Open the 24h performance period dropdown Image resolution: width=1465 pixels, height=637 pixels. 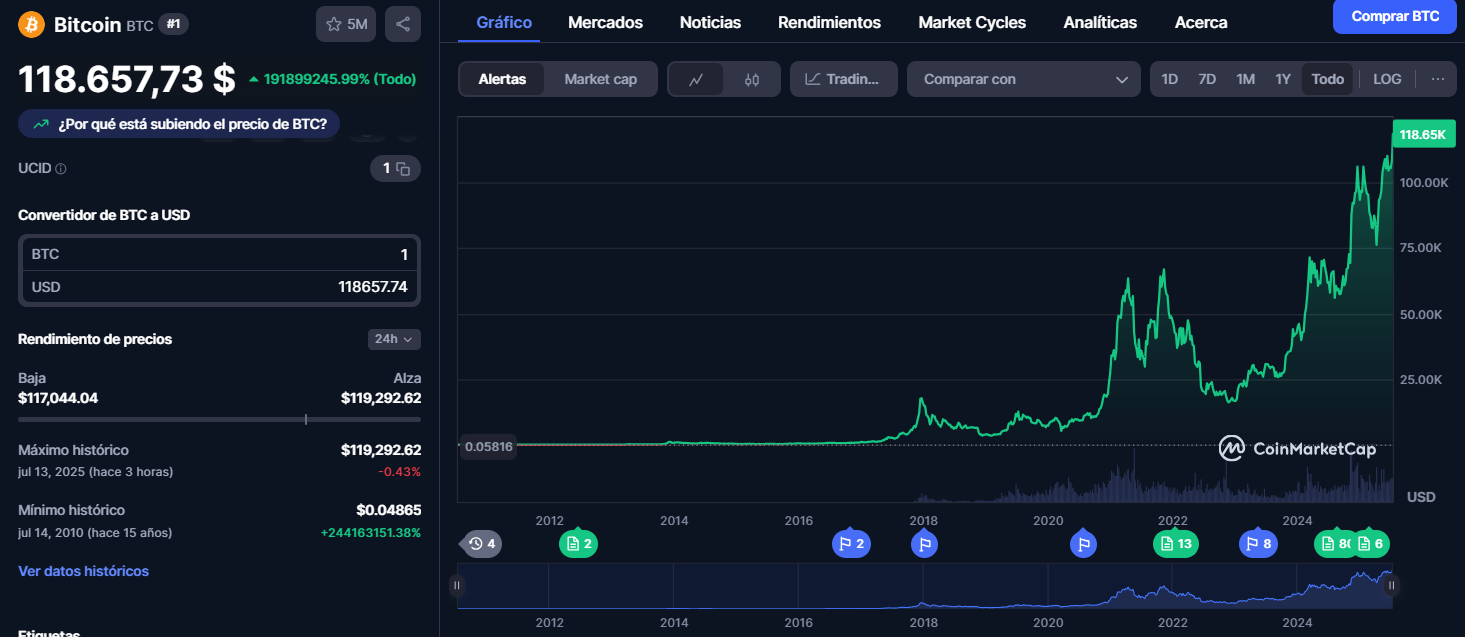tap(394, 339)
